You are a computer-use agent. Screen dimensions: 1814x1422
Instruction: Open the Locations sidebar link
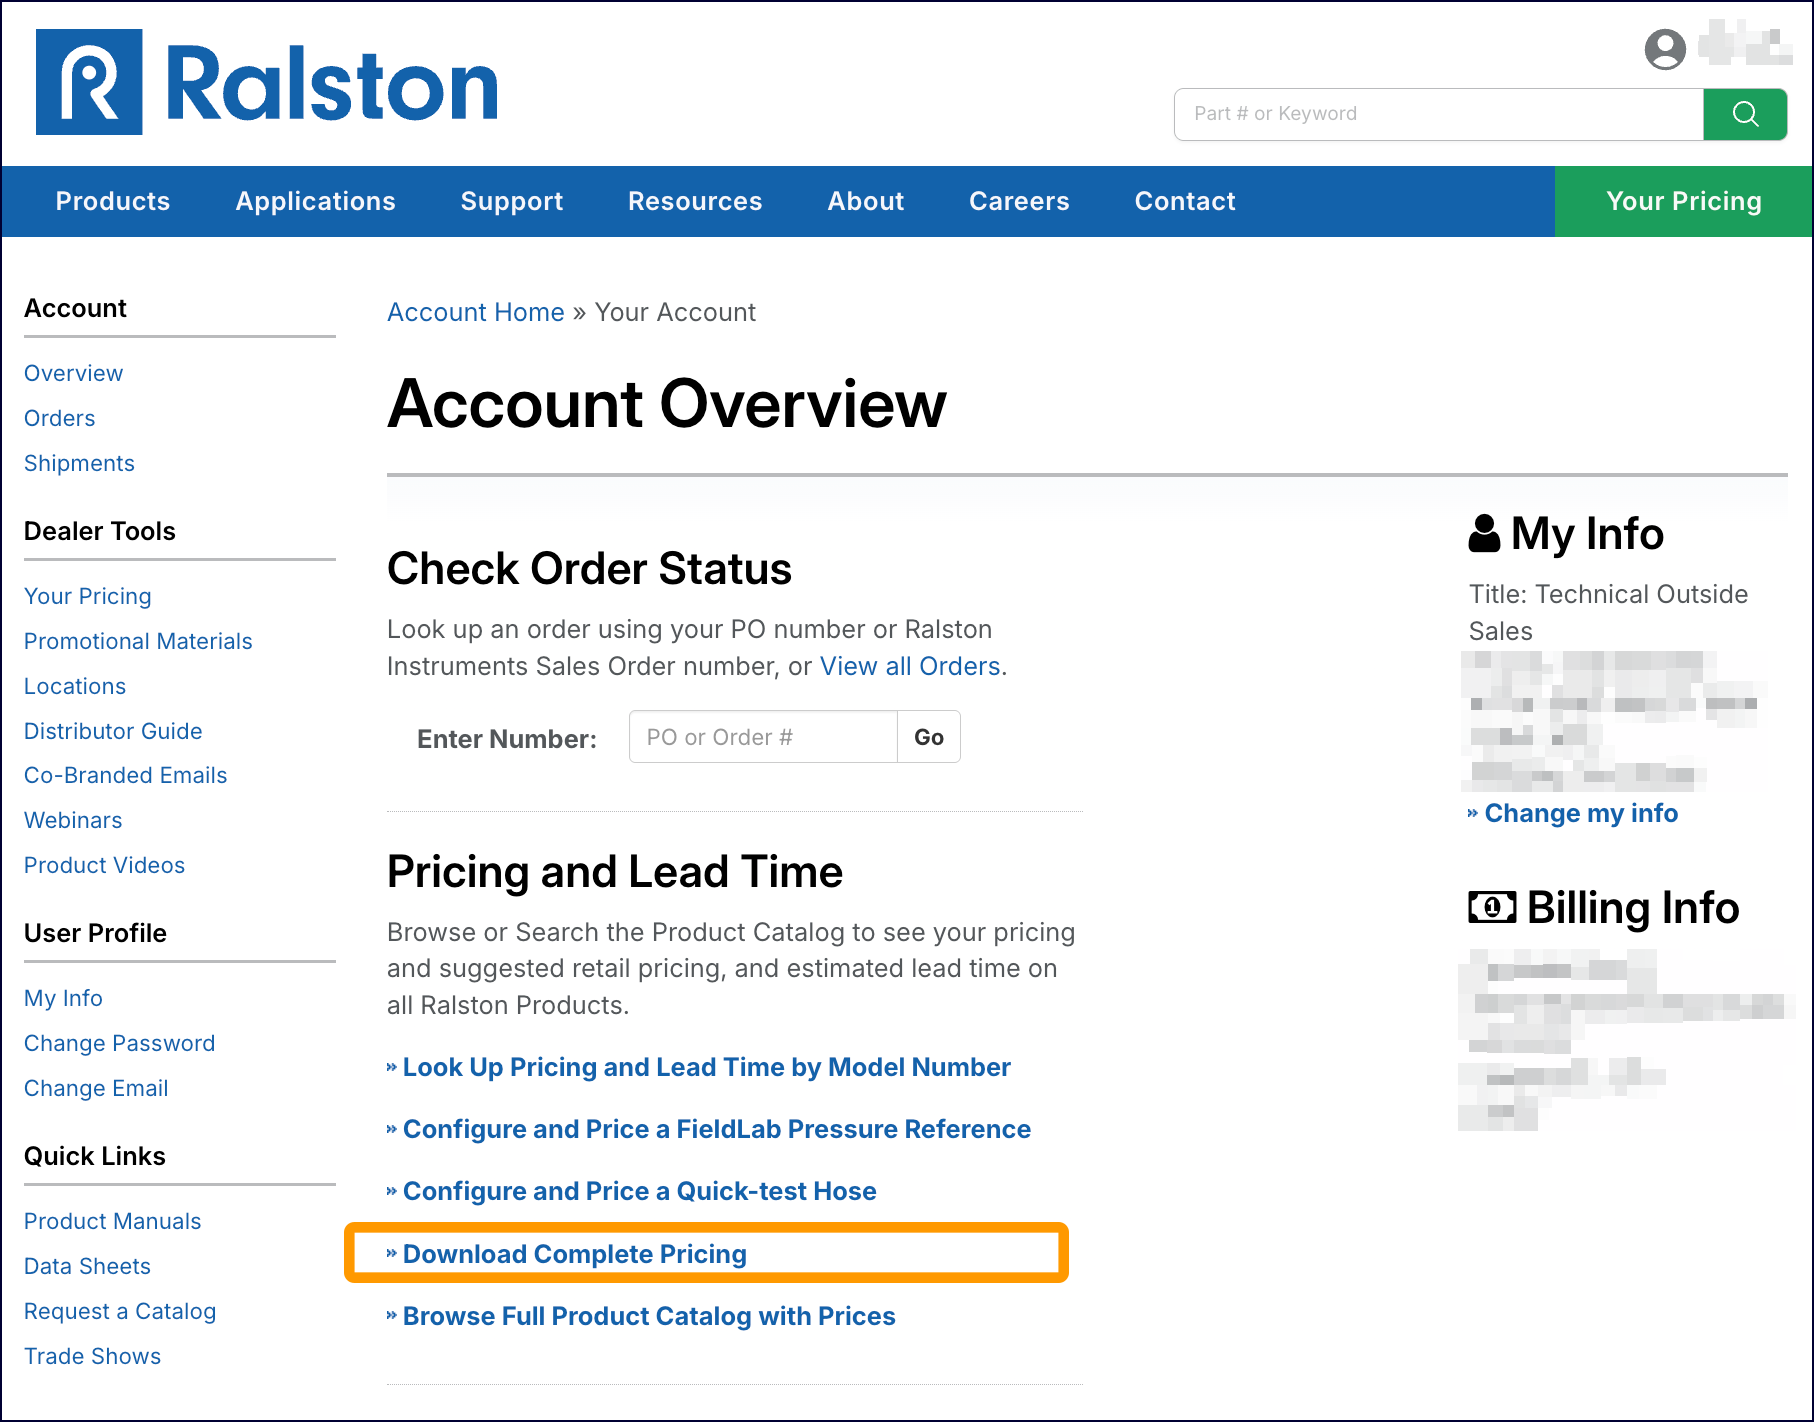pos(75,686)
